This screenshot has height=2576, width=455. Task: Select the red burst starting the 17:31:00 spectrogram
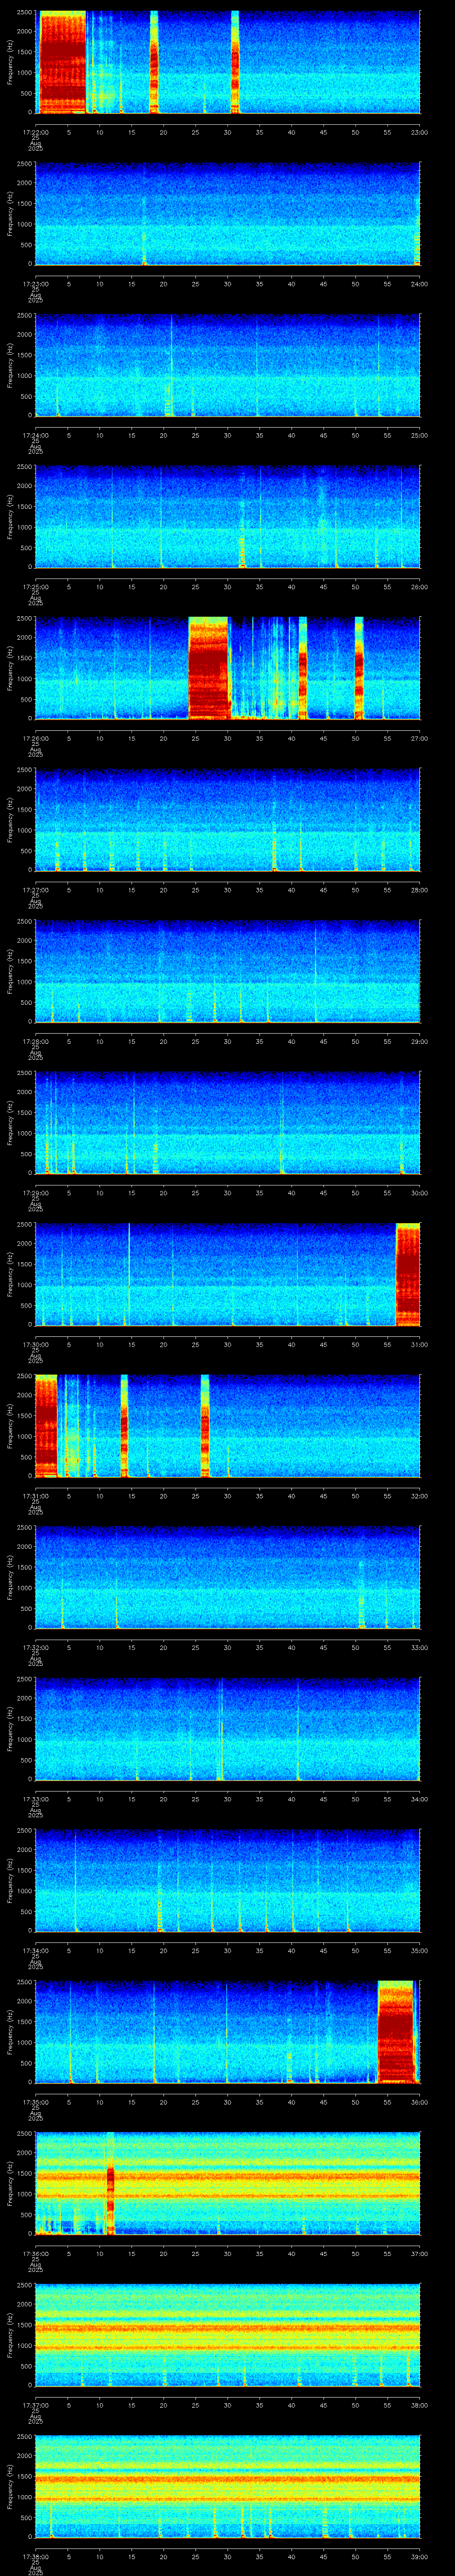click(x=46, y=1426)
